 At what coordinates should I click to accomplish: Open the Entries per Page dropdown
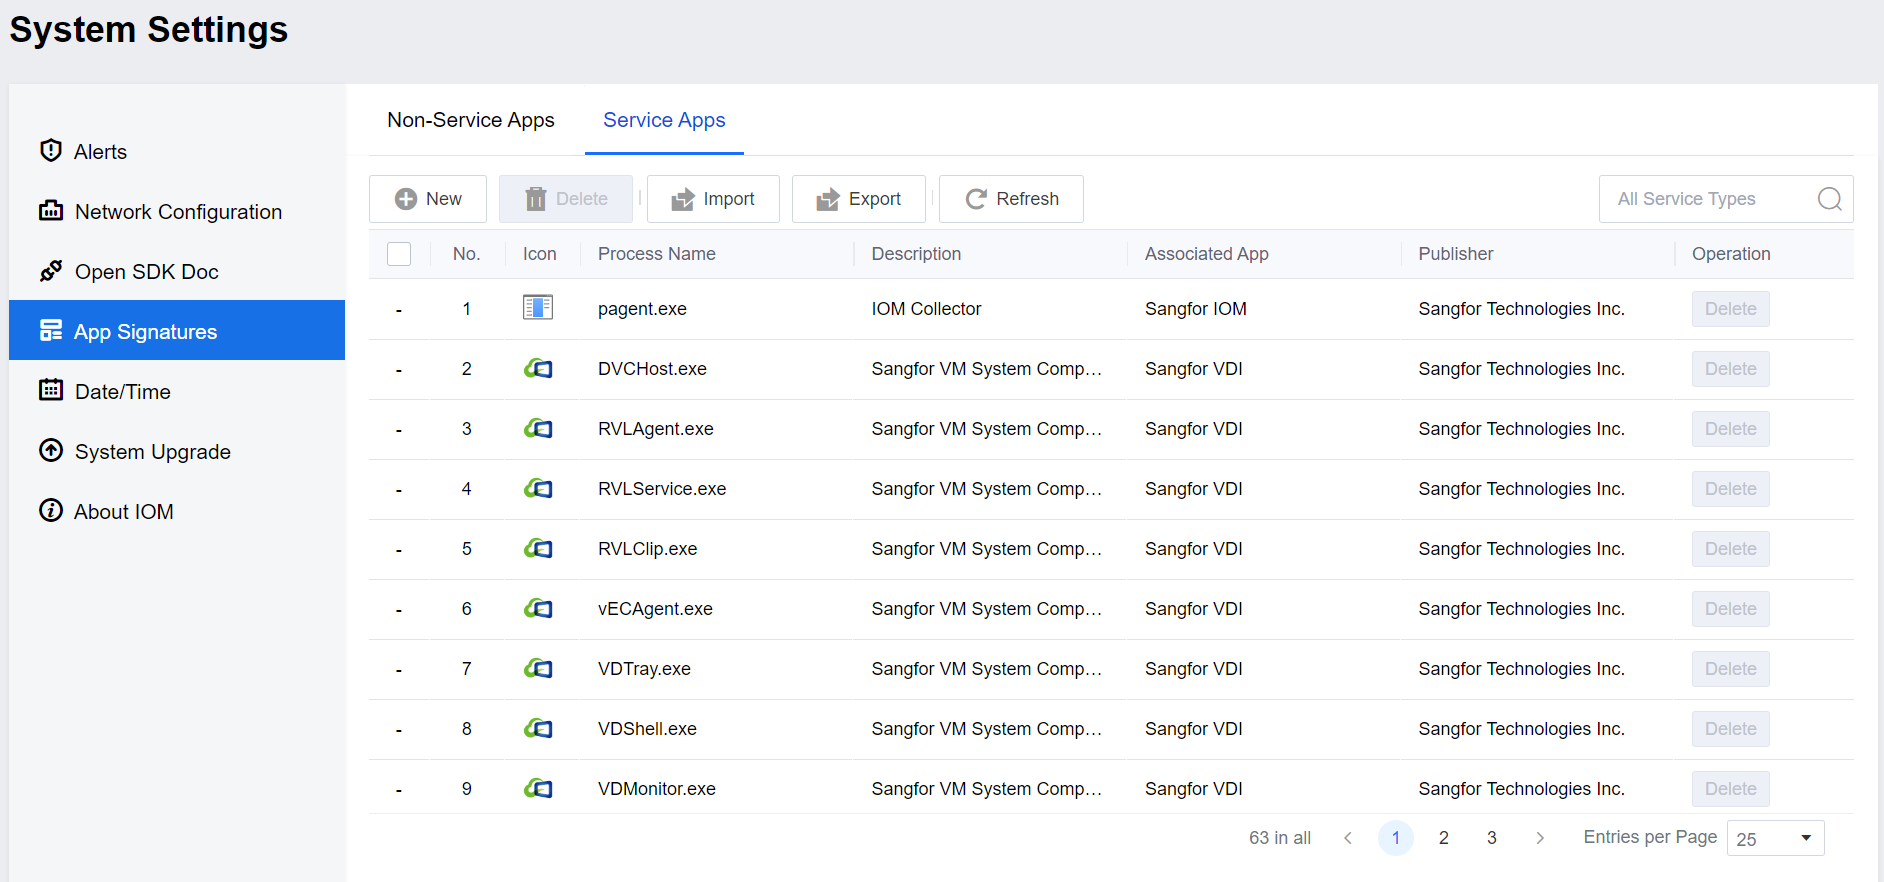(1775, 838)
